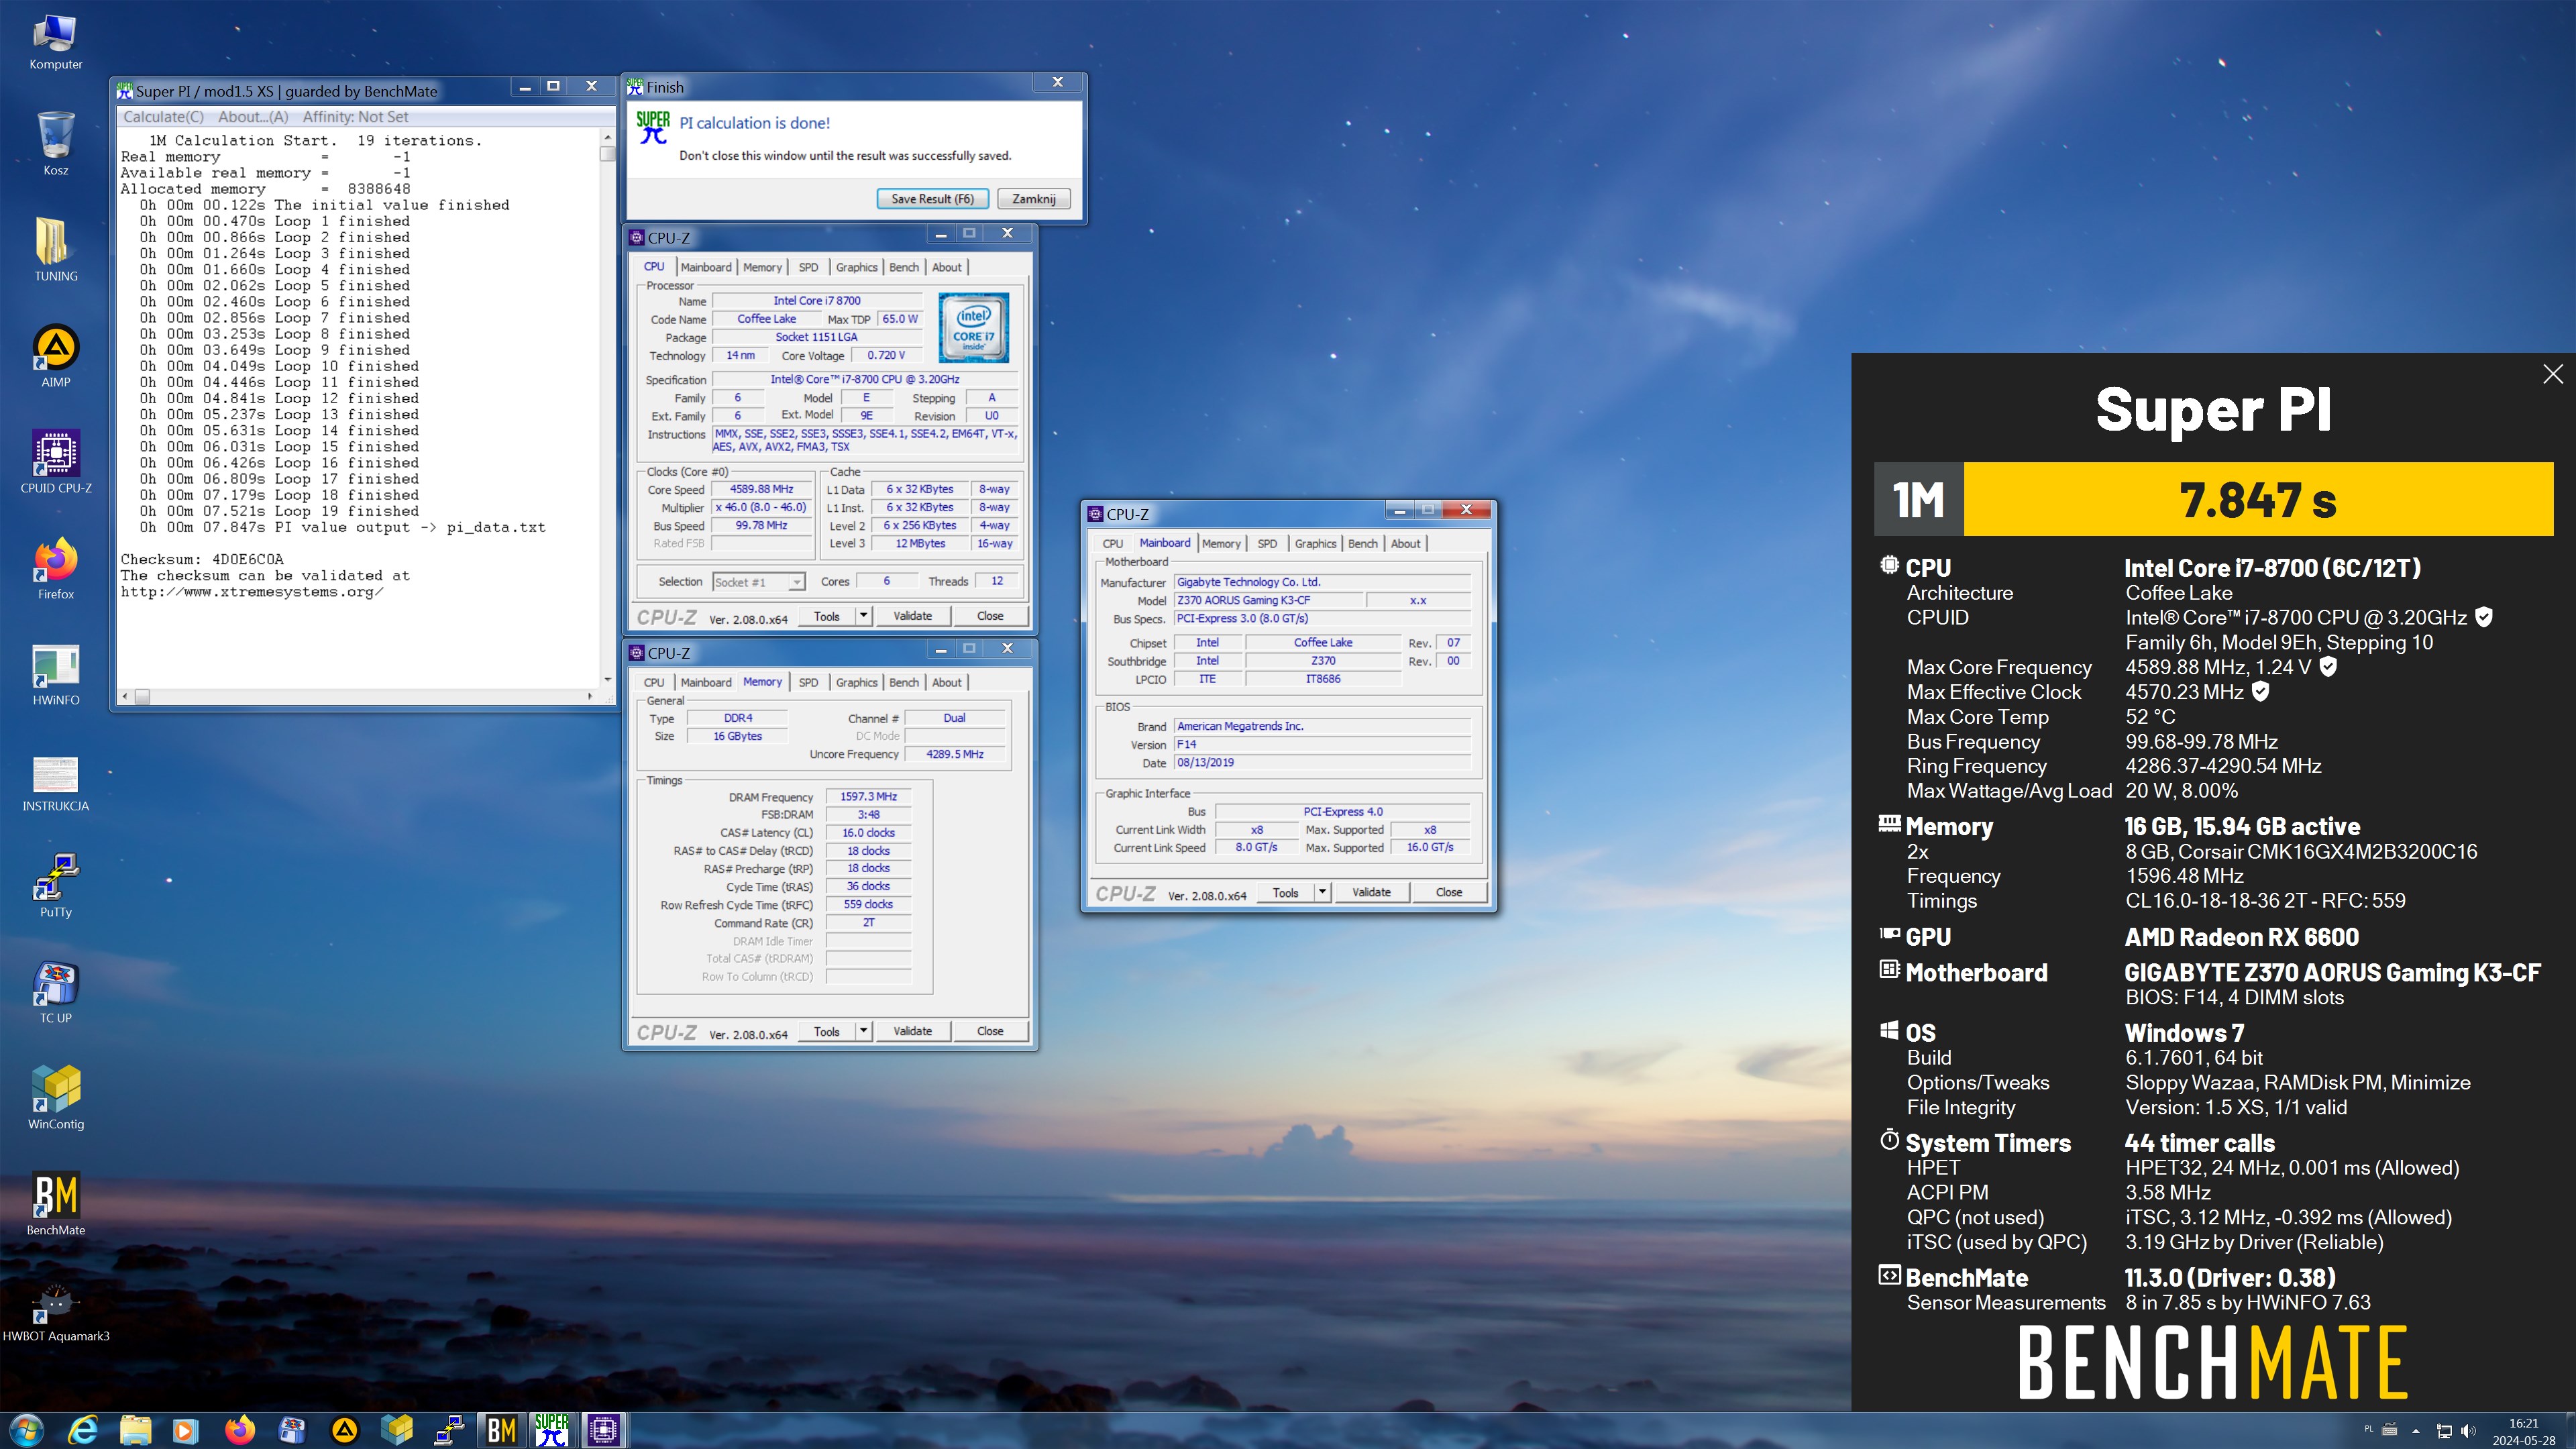The width and height of the screenshot is (2576, 1449).
Task: Launch AIMP from the desktop
Action: coord(55,356)
